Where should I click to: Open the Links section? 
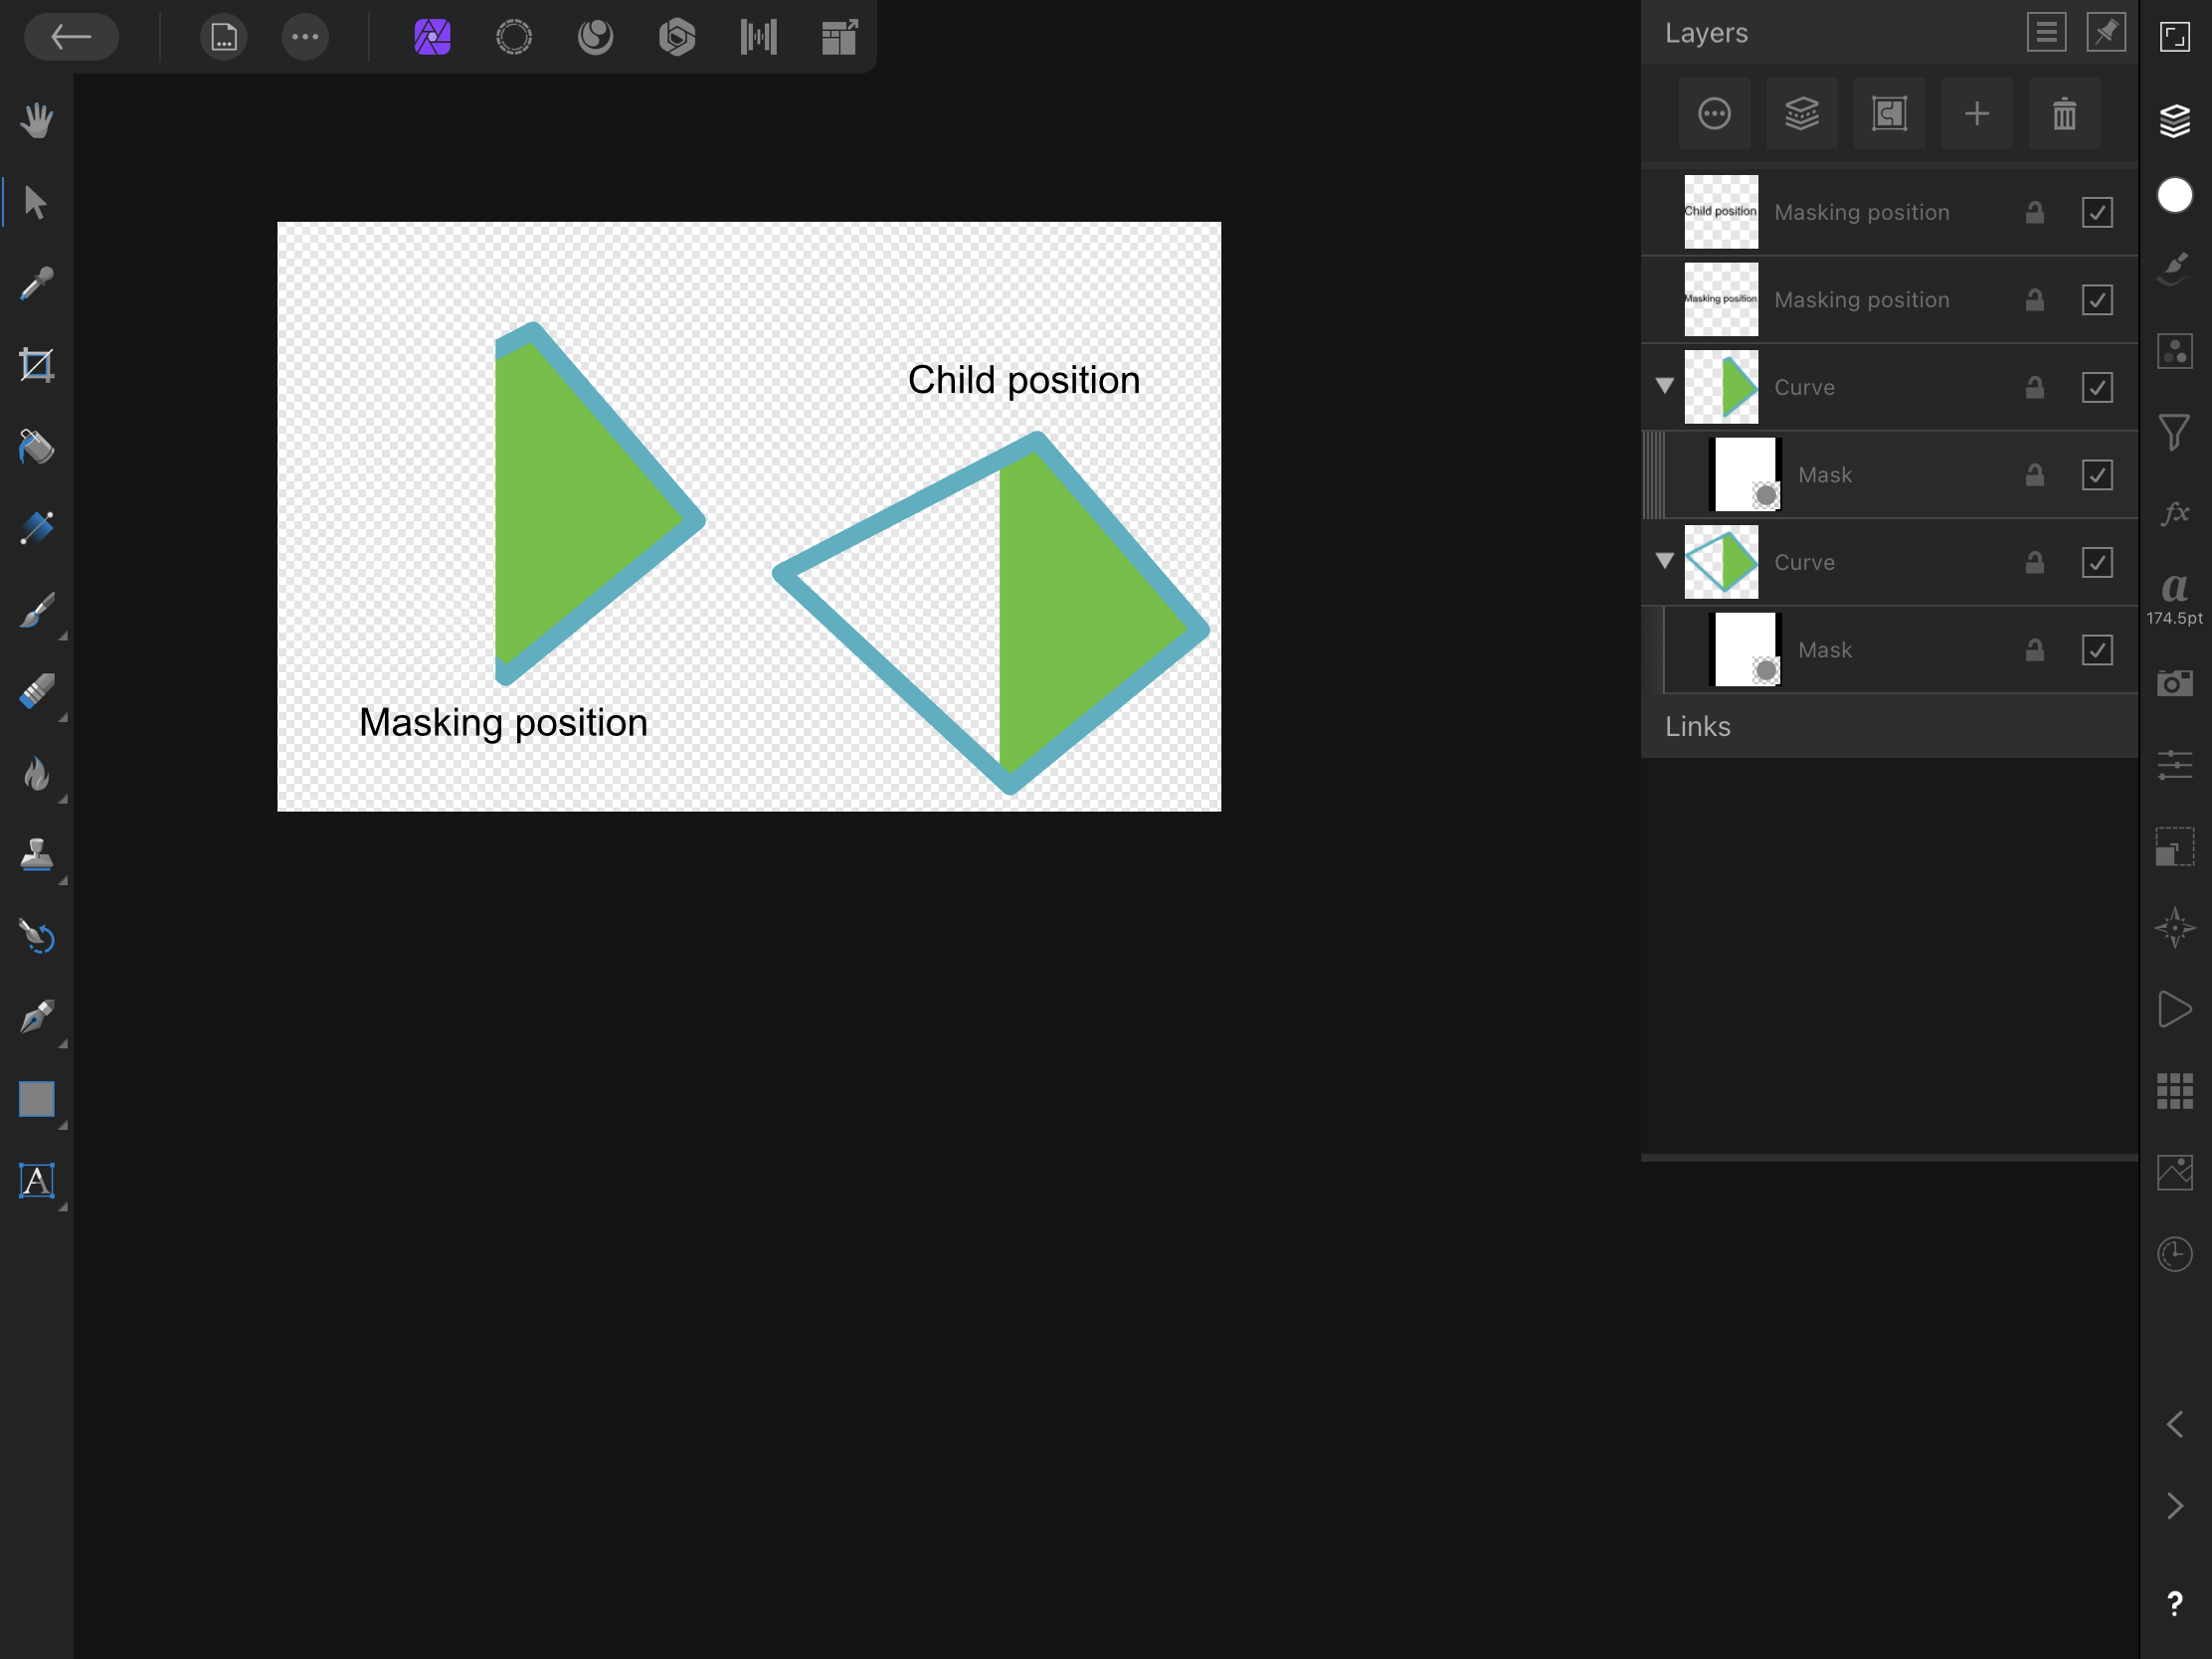pyautogui.click(x=1888, y=727)
